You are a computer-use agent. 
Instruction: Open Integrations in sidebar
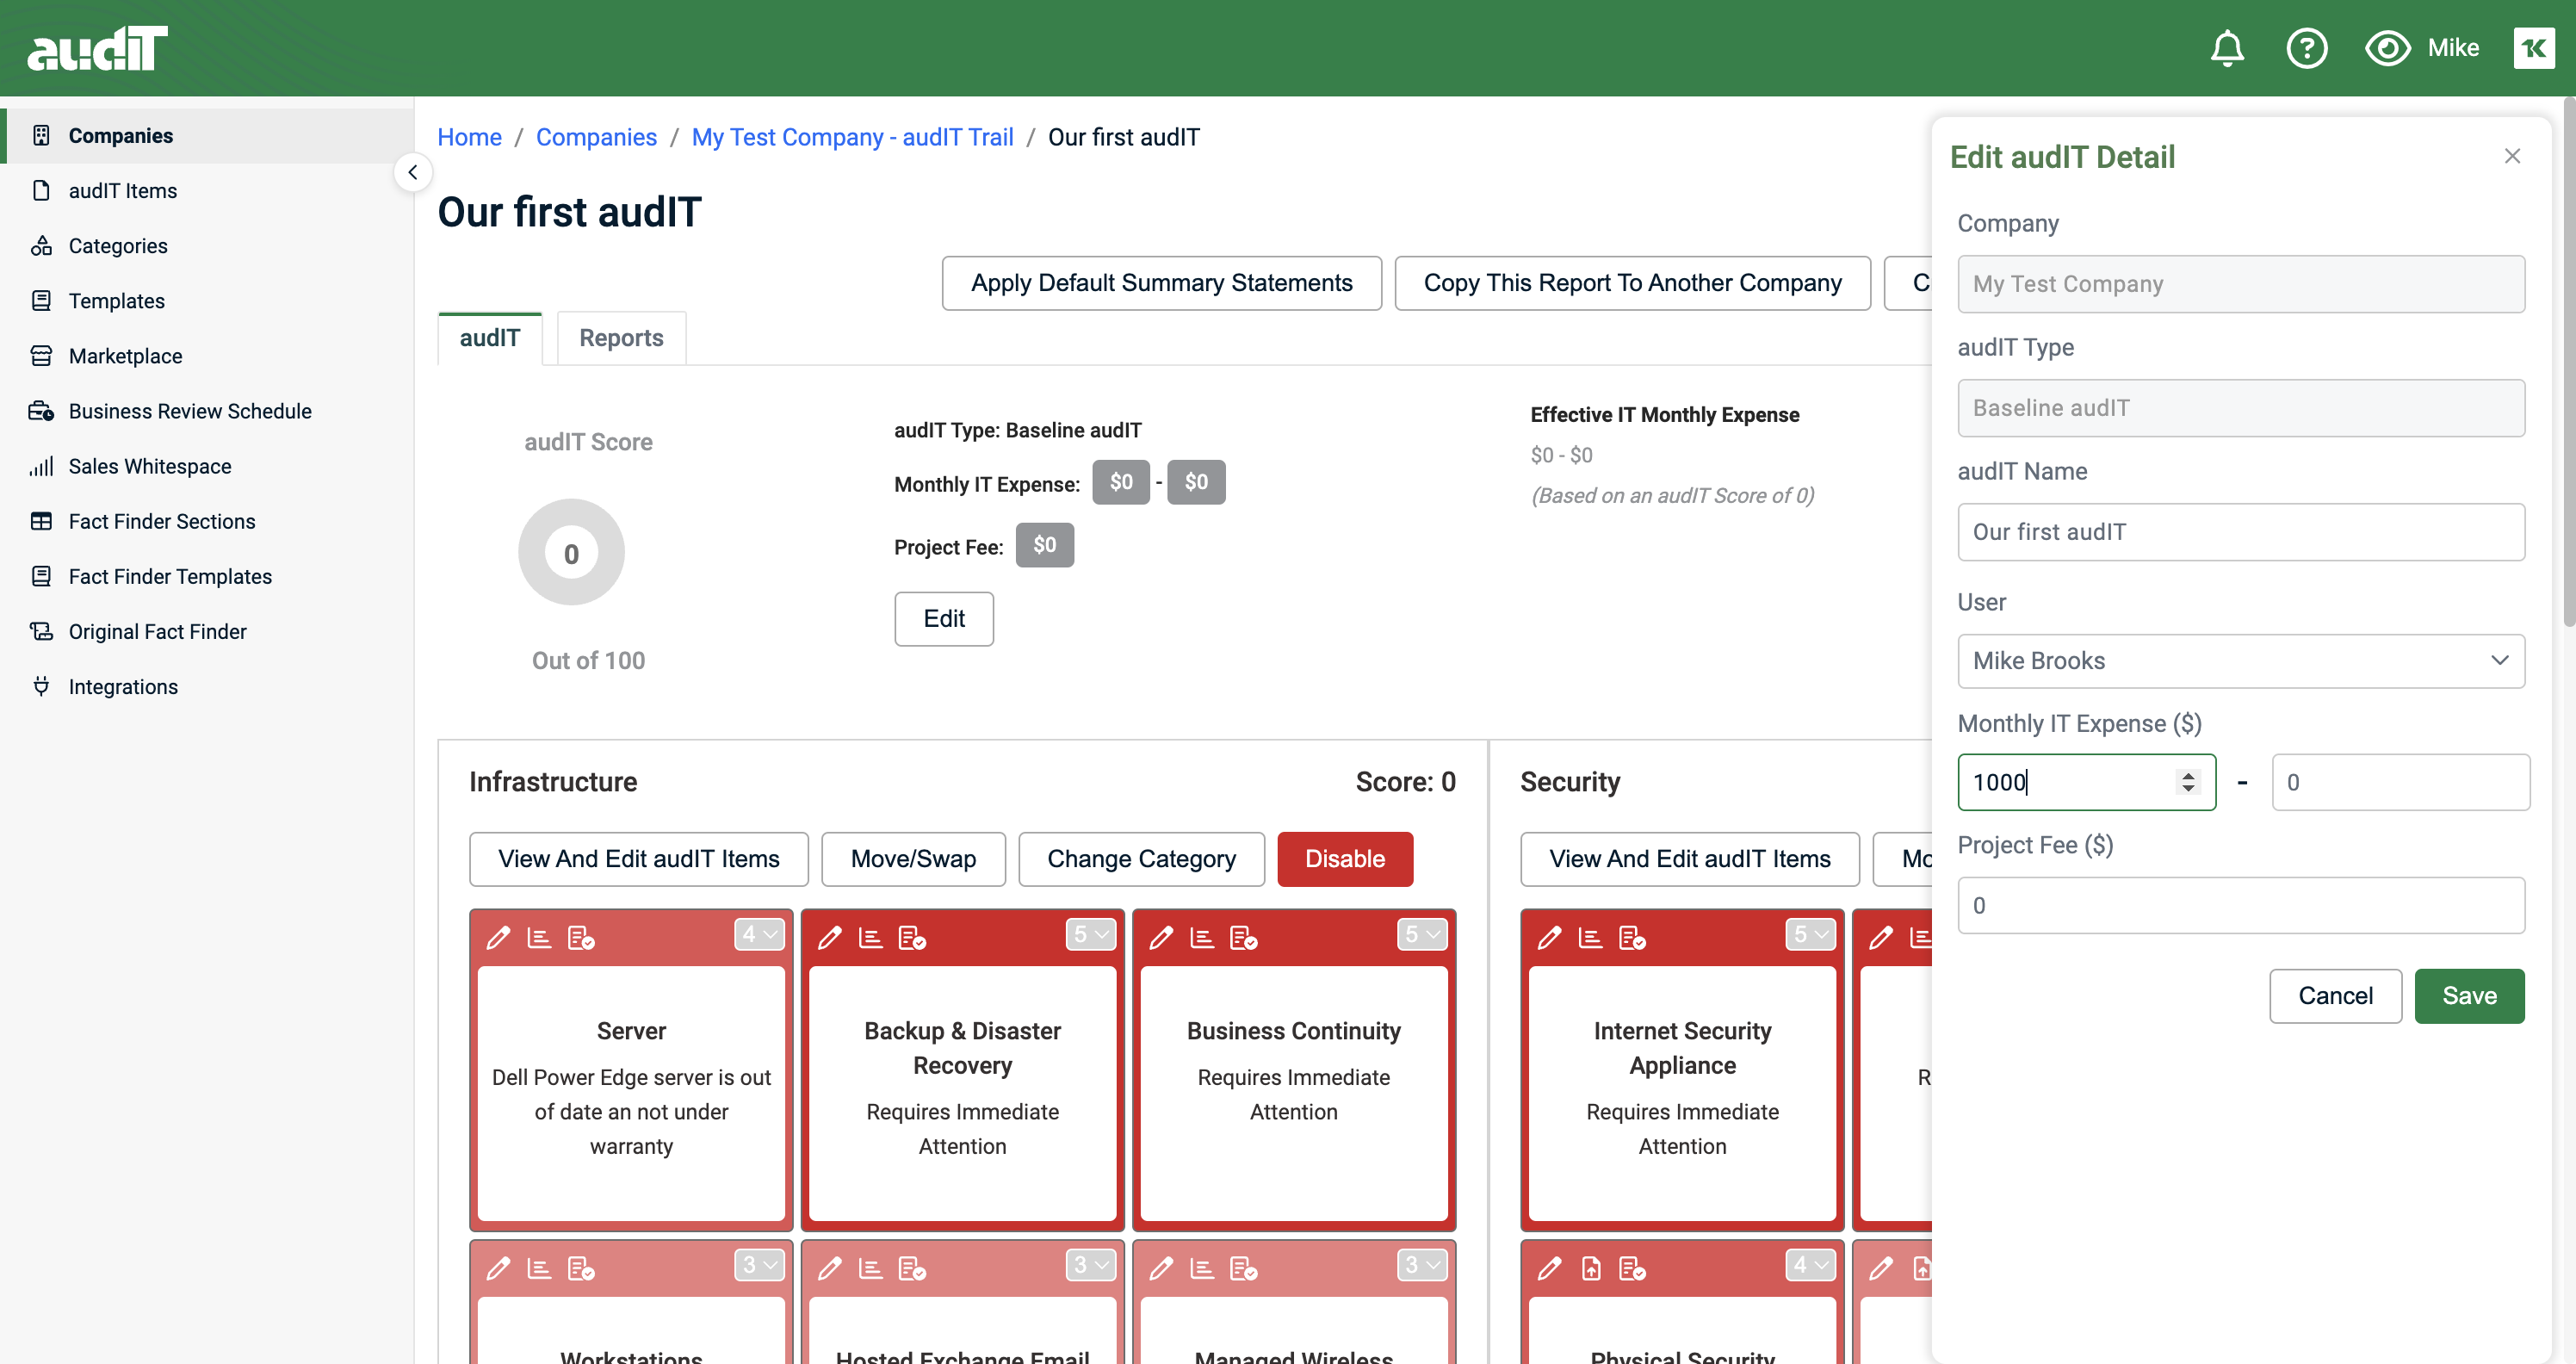(x=123, y=687)
